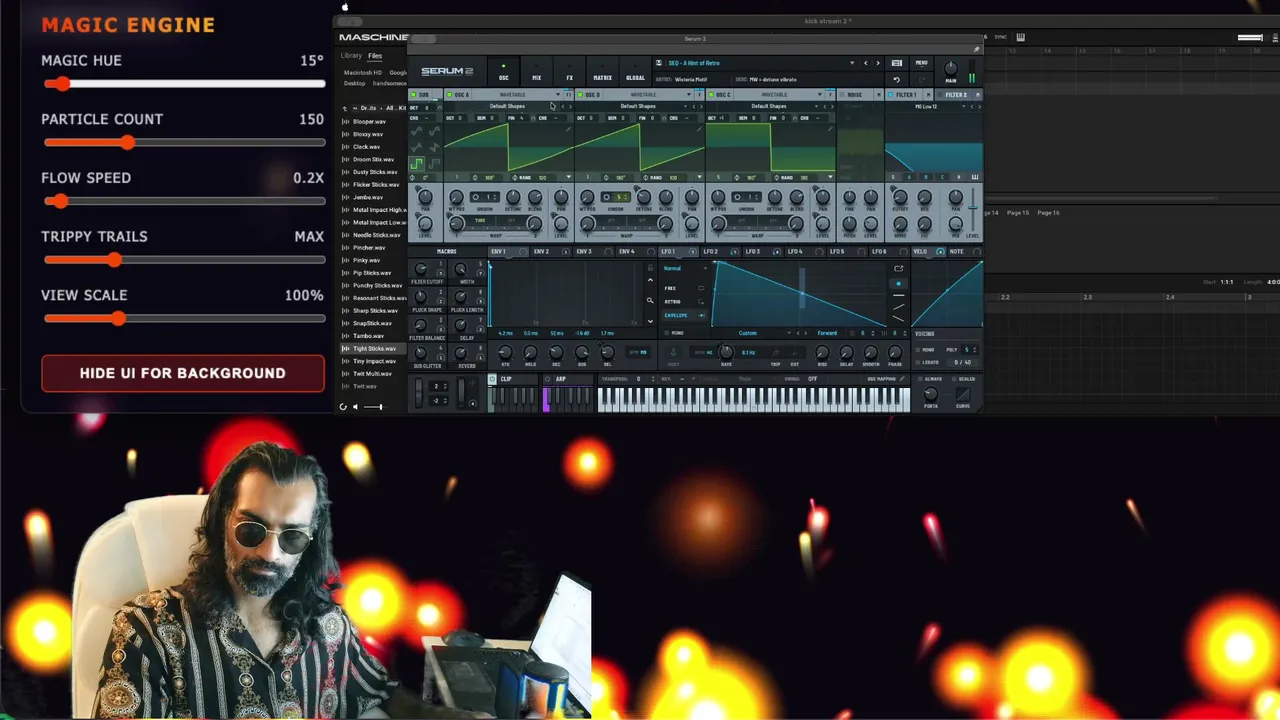This screenshot has height=720, width=1280.
Task: Click the Serum MAIN volume knob
Action: [950, 69]
